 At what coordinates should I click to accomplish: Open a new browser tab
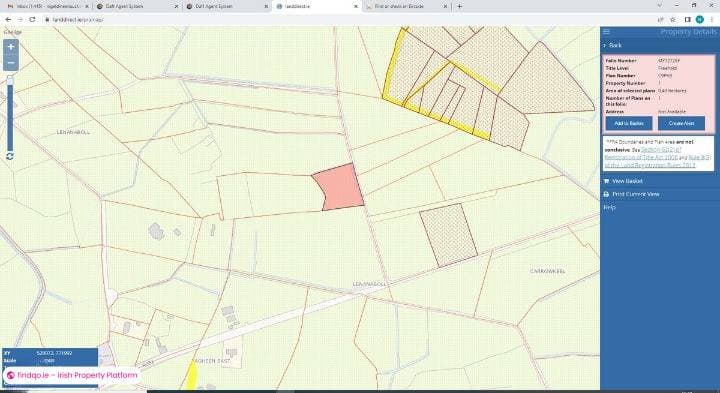pos(459,6)
